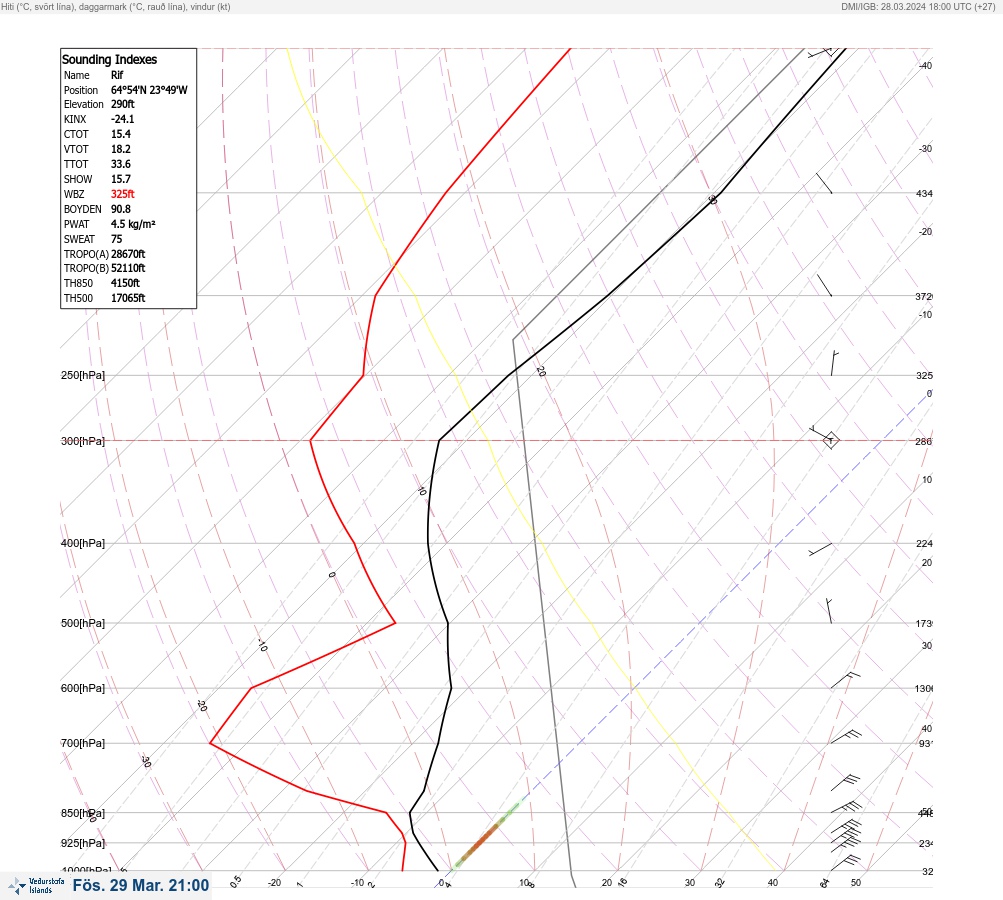Click the red WBZ value 325ft
This screenshot has height=900, width=1003.
pos(123,194)
